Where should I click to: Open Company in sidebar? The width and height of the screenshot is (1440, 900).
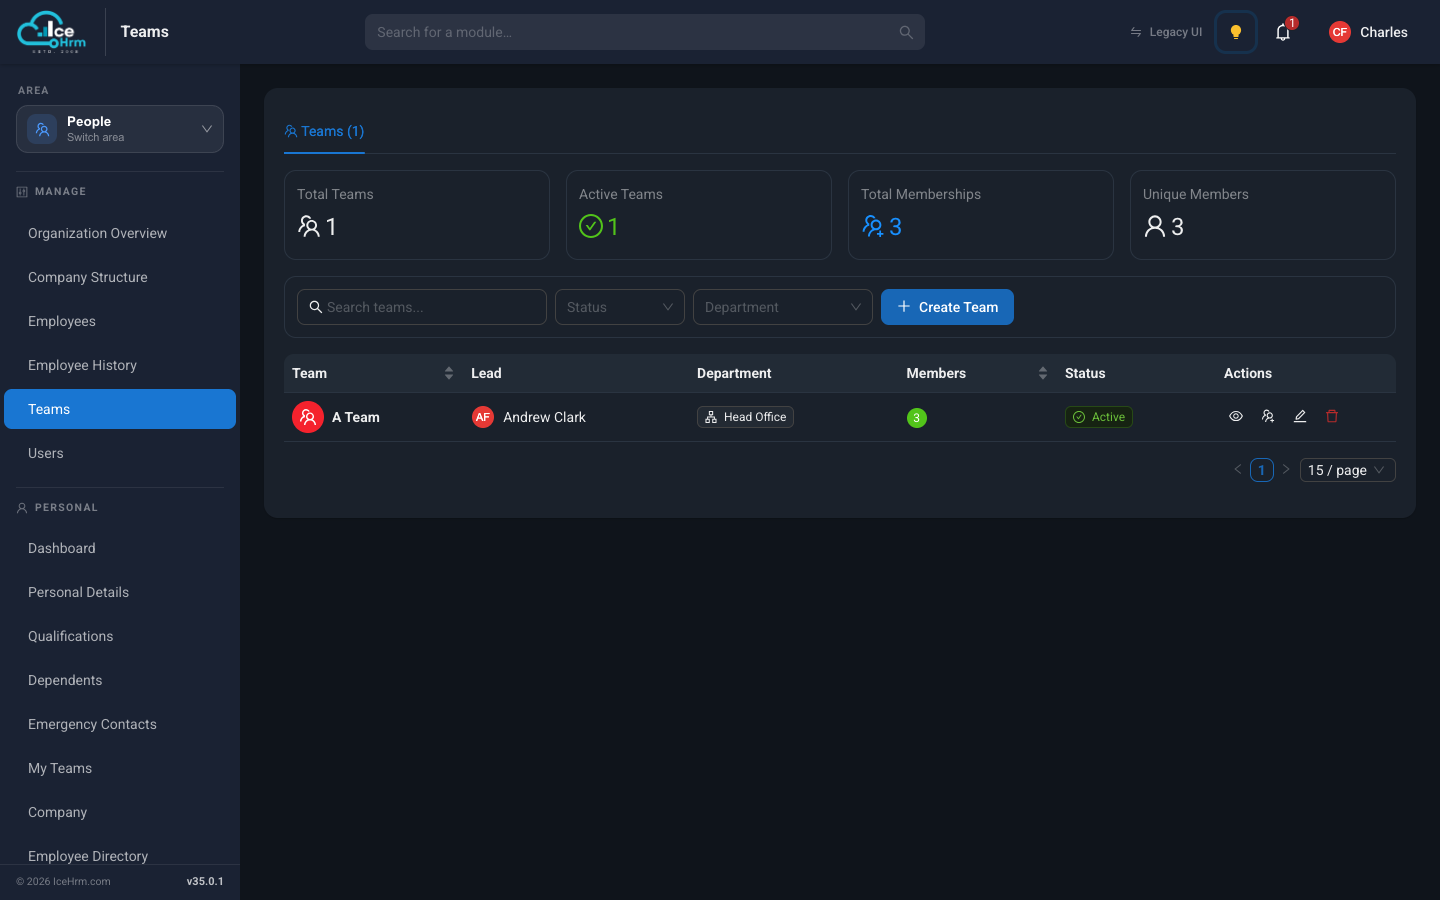tap(120, 812)
